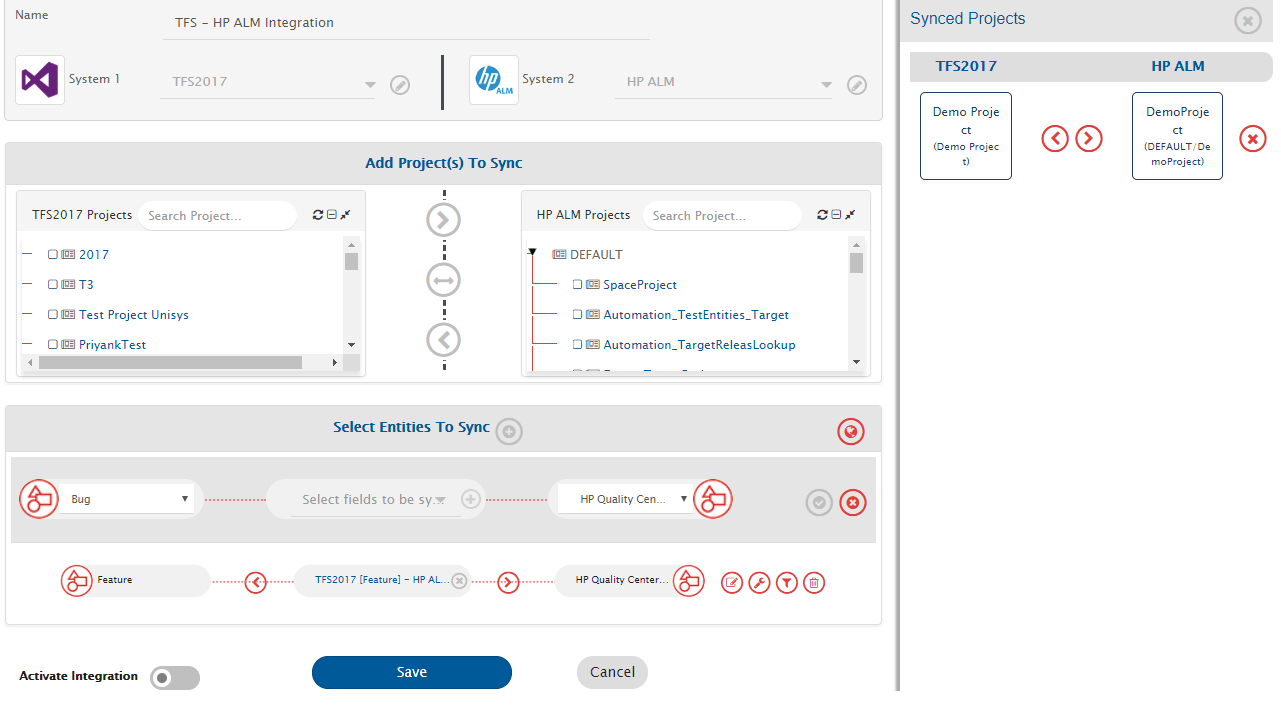This screenshot has height=705, width=1281.
Task: Click bidirectional sync arrow between project lists
Action: point(444,281)
